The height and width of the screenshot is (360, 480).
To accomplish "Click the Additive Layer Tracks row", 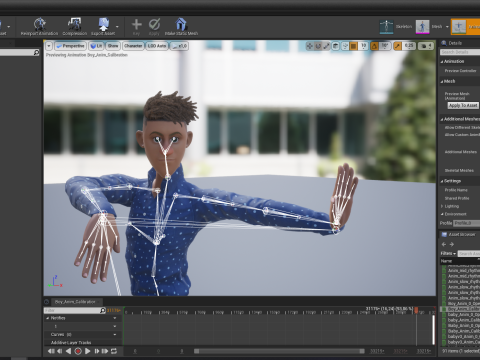I will pos(83,342).
